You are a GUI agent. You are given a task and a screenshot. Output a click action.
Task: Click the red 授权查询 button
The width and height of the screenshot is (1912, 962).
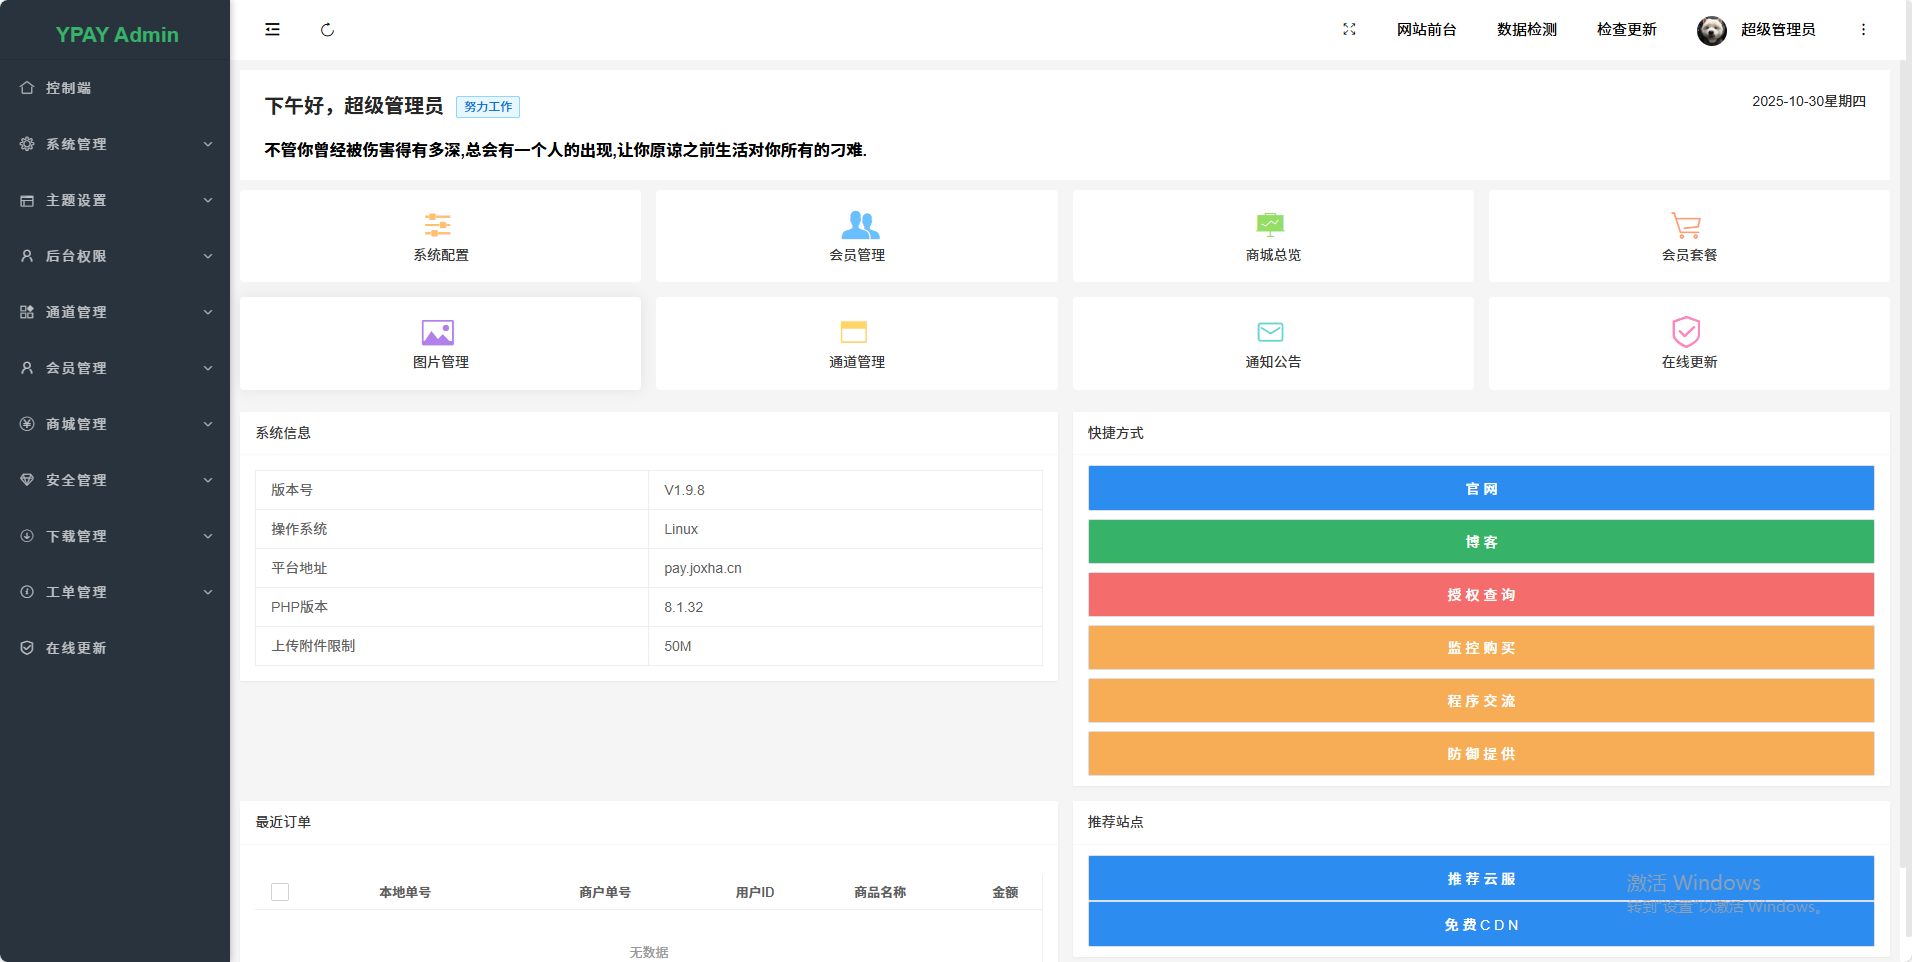(1481, 595)
